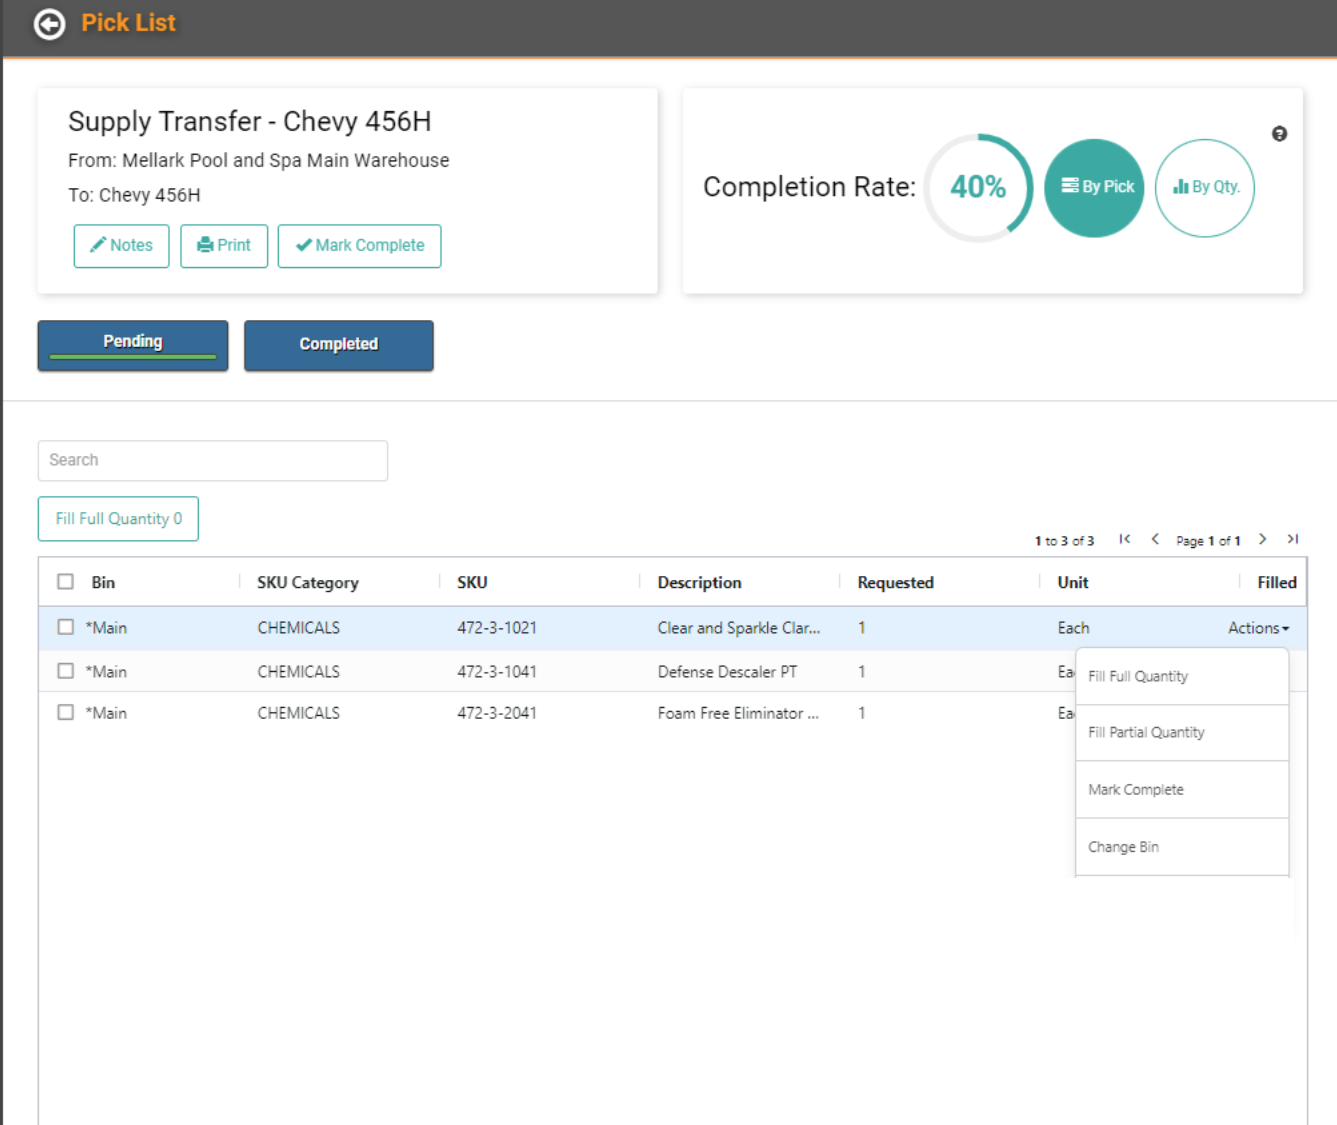The width and height of the screenshot is (1337, 1125).
Task: Select Fill Partial Quantity from the menu
Action: pyautogui.click(x=1146, y=732)
